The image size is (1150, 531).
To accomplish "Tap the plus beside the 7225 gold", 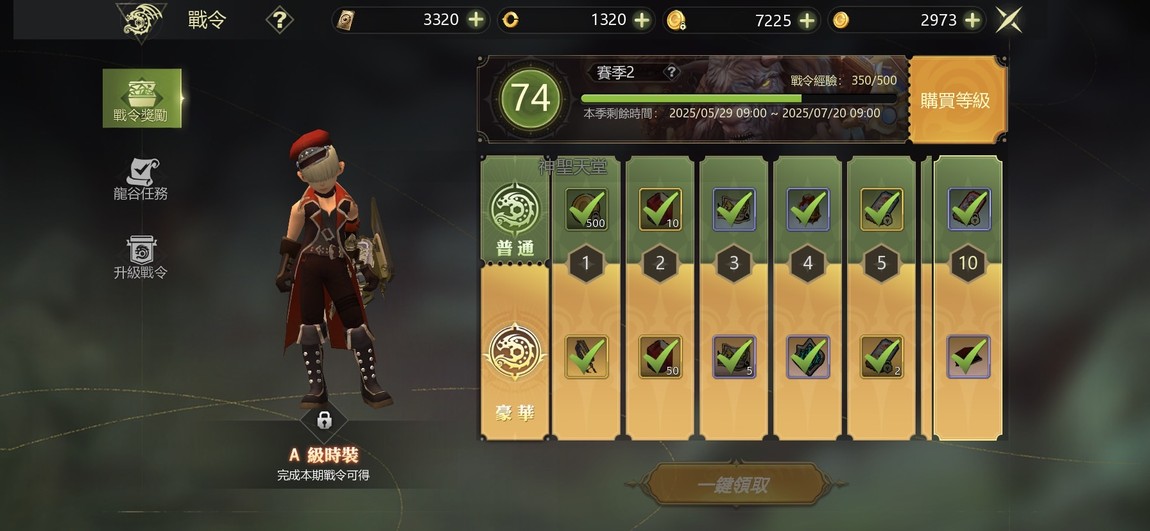I will point(807,21).
